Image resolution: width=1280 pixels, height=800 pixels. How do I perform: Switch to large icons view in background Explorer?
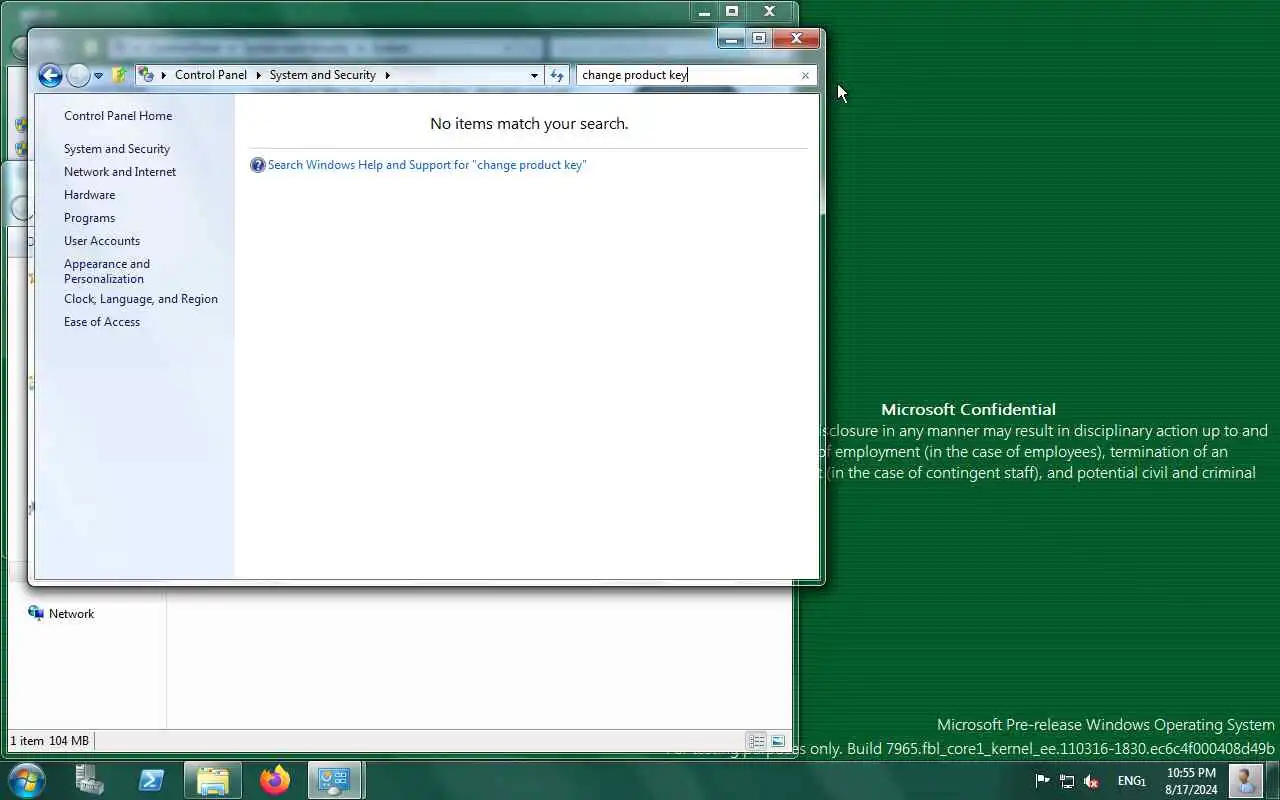tap(778, 741)
